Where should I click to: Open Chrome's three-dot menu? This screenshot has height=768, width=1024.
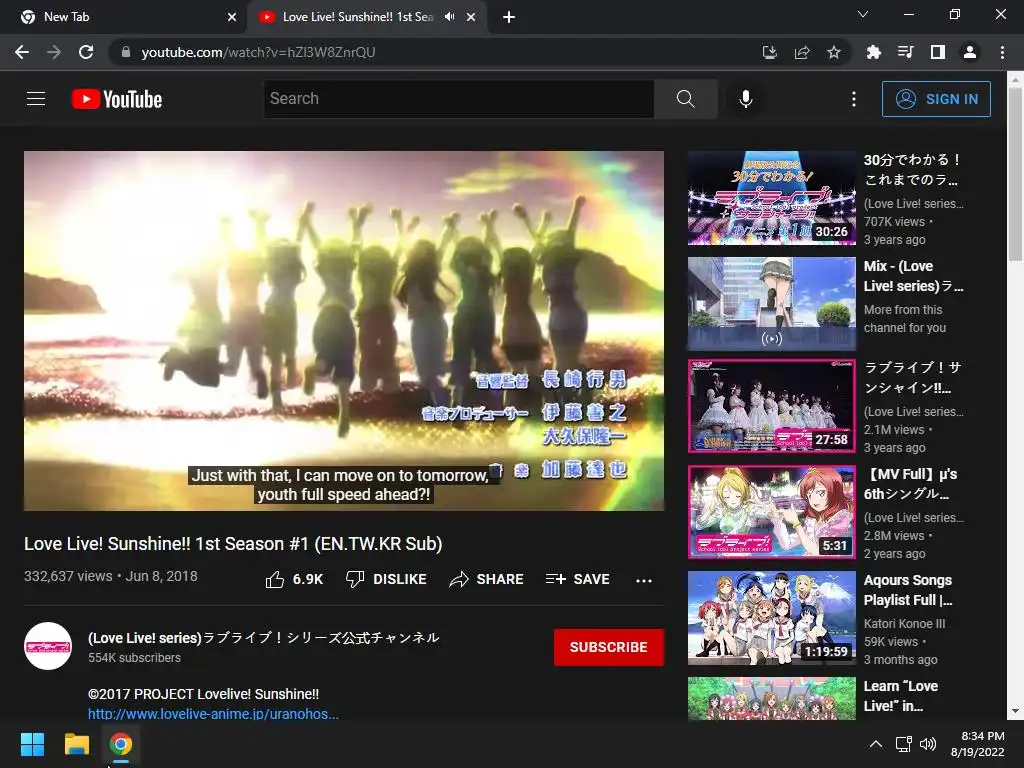pyautogui.click(x=1002, y=52)
